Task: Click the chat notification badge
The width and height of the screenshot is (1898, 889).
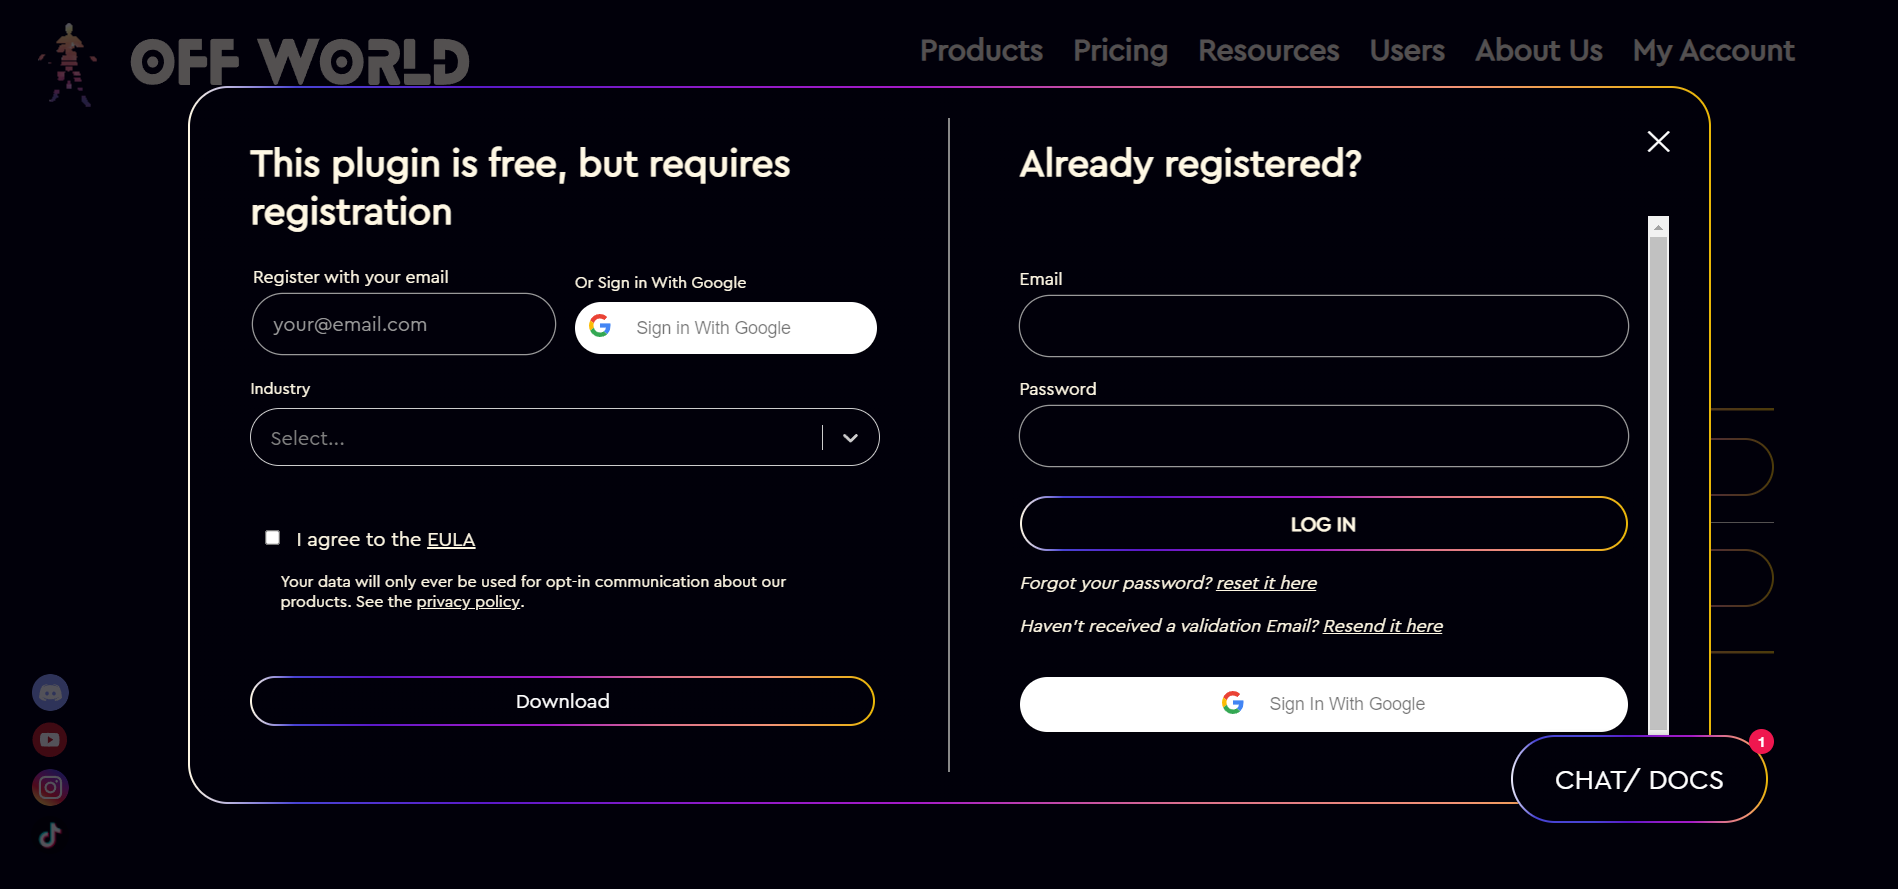Action: [x=1761, y=742]
